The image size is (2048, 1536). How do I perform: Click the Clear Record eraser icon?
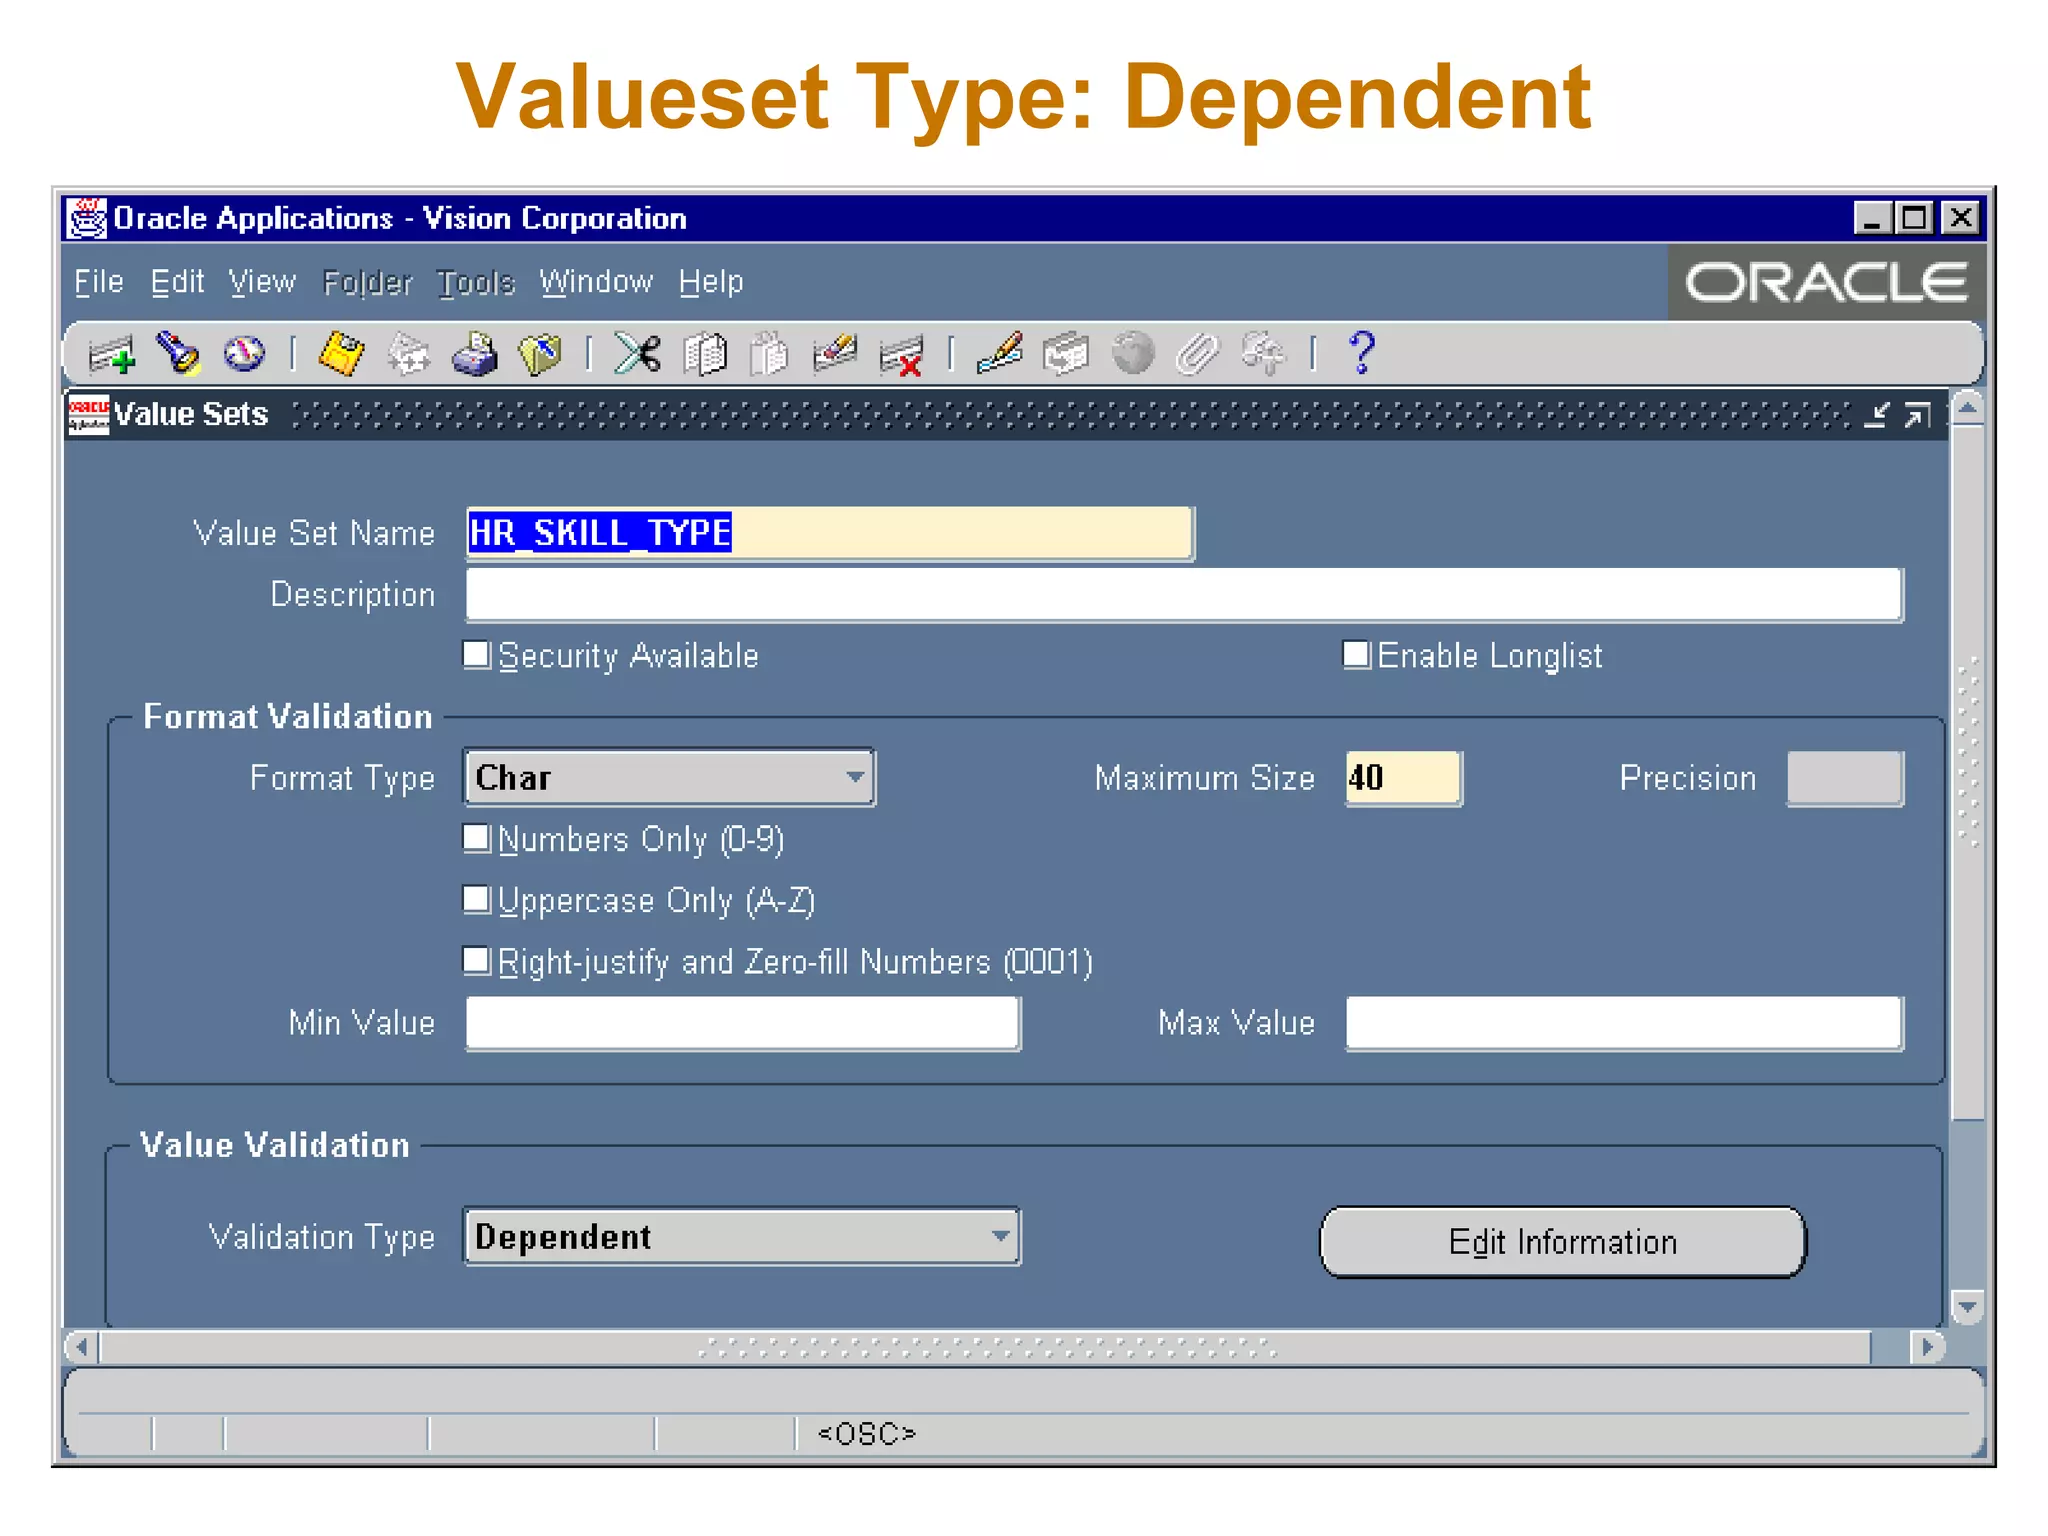click(835, 353)
